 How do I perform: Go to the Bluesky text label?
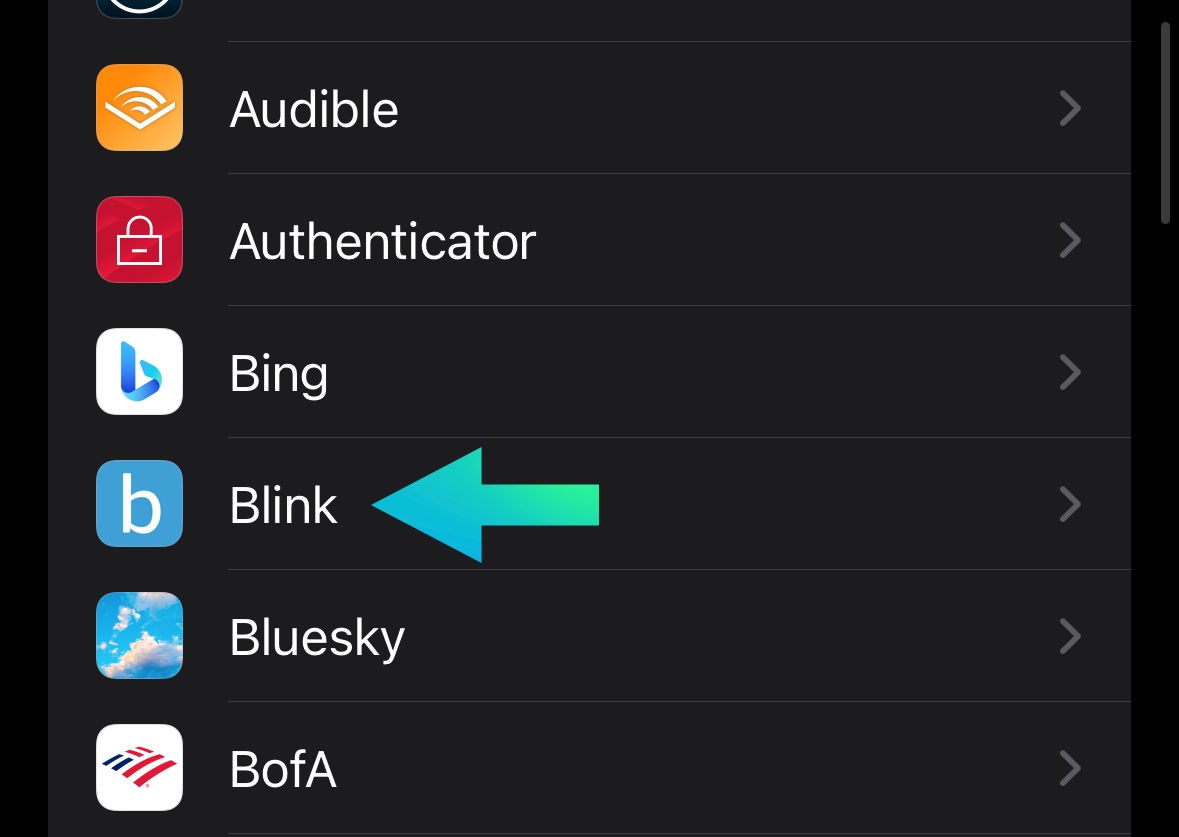317,638
